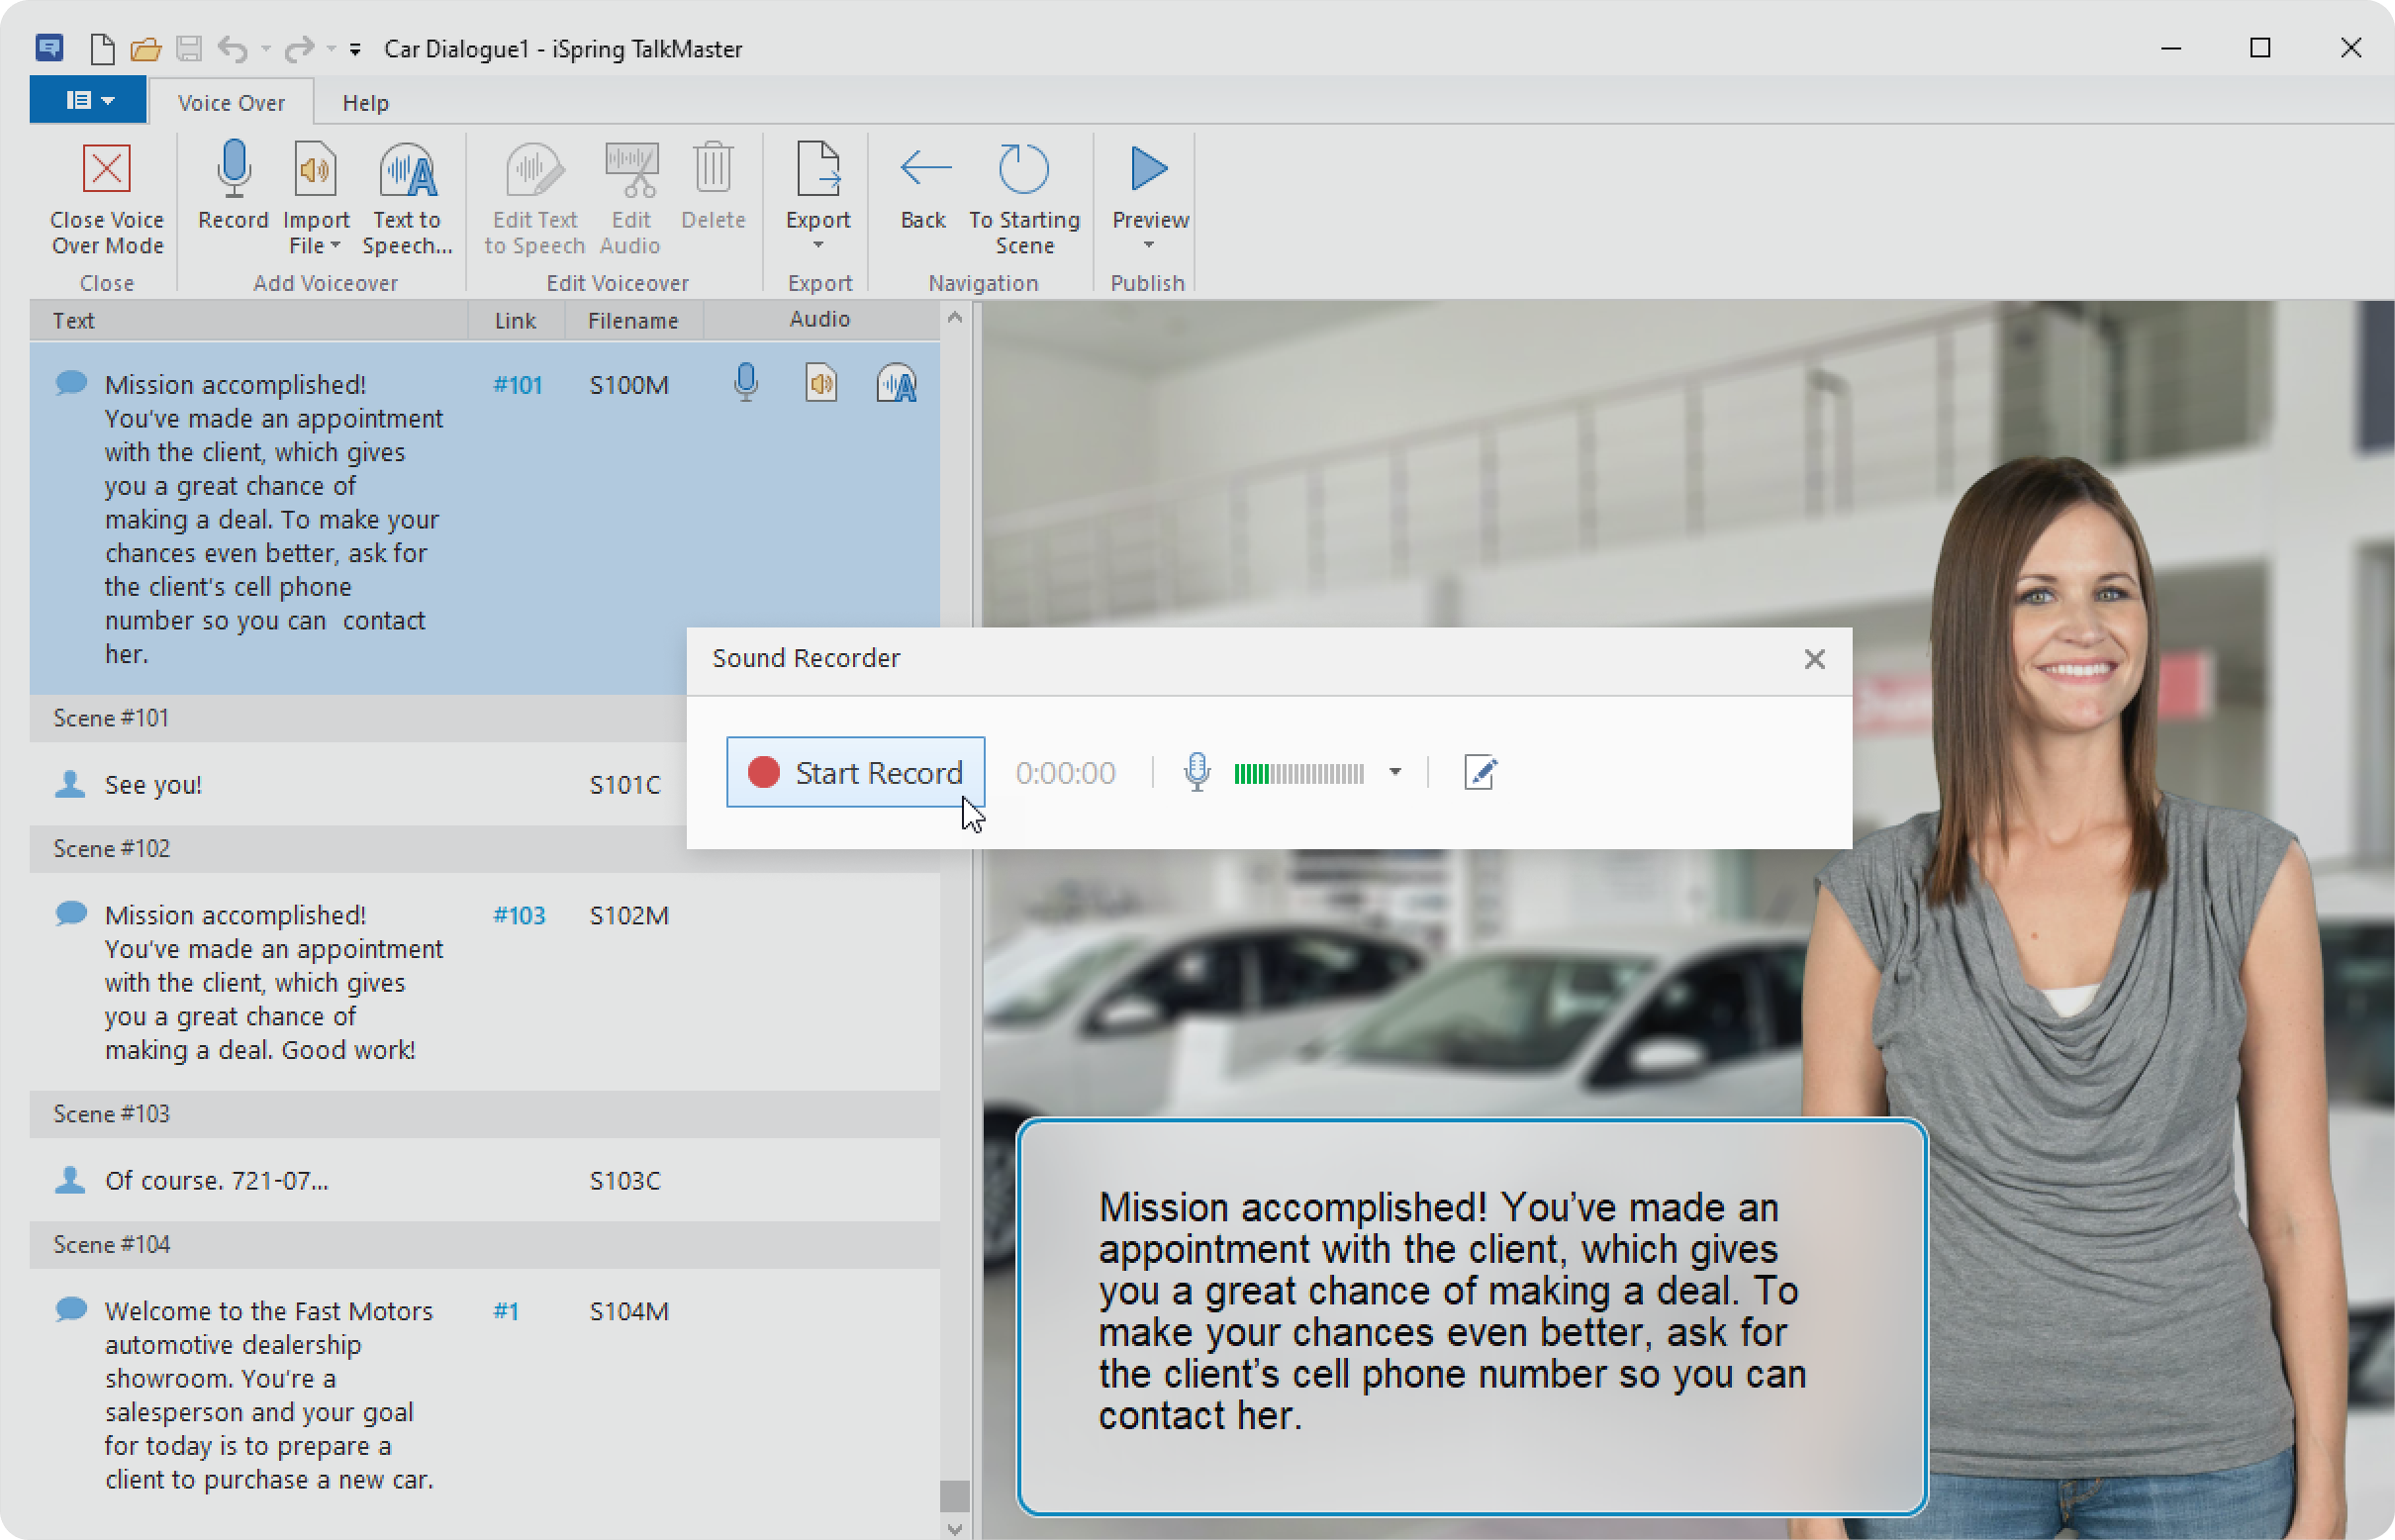Click text-to-speech icon in S100M row
This screenshot has width=2395, height=1540.
[x=896, y=384]
